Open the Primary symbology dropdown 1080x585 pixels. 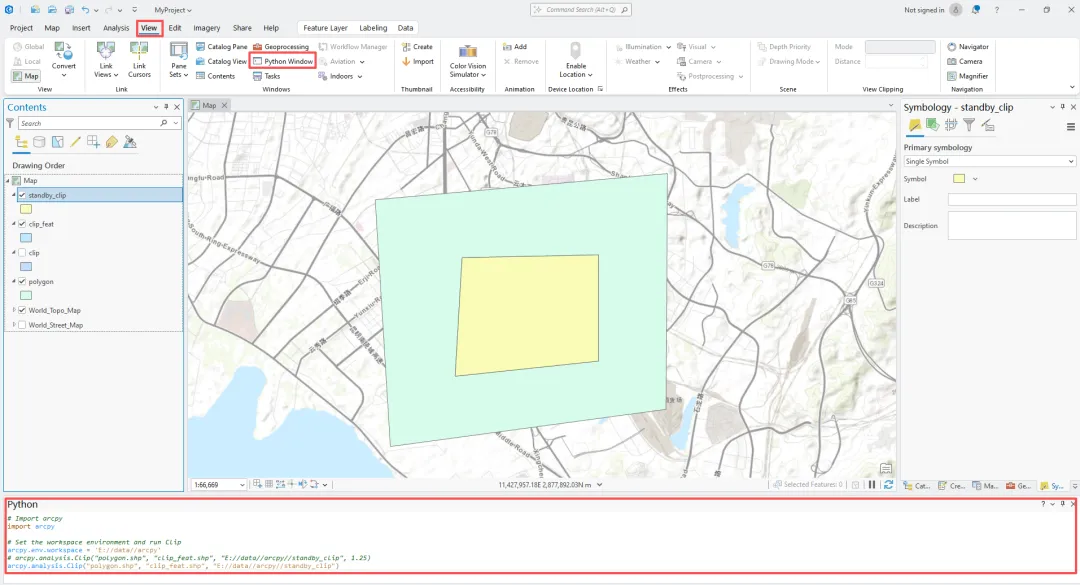(989, 161)
